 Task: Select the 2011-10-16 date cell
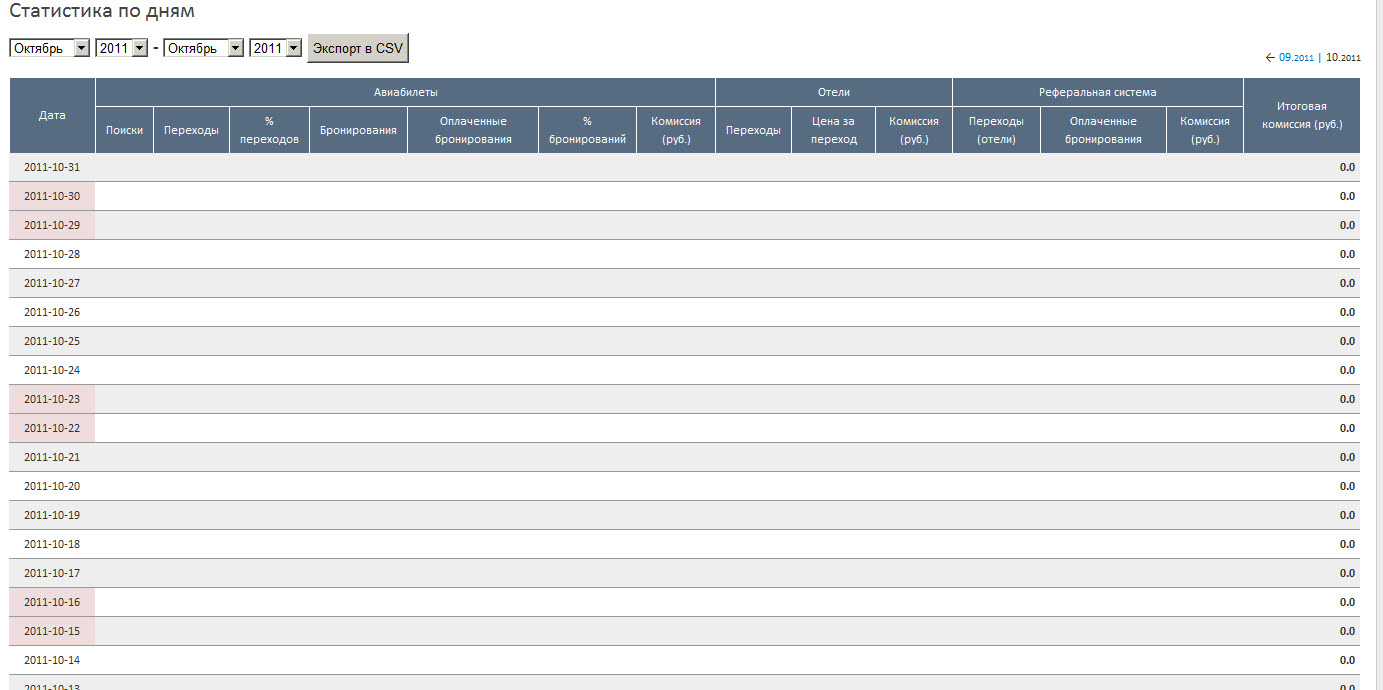click(52, 602)
